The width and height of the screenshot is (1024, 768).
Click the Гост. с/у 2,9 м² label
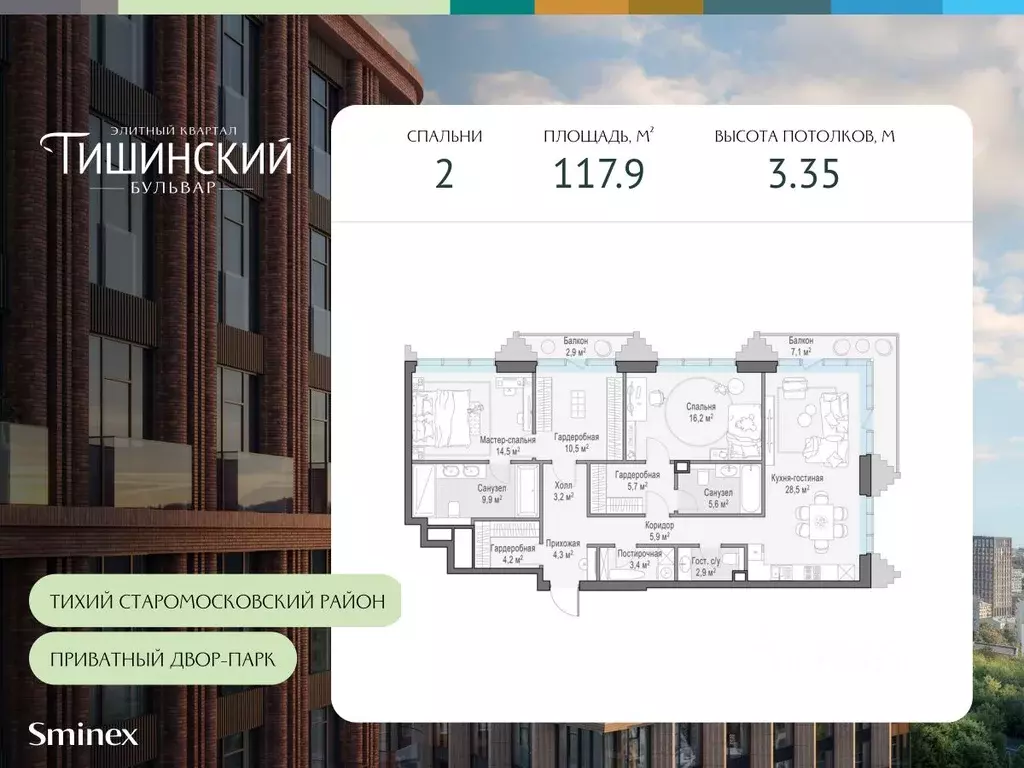[x=706, y=566]
